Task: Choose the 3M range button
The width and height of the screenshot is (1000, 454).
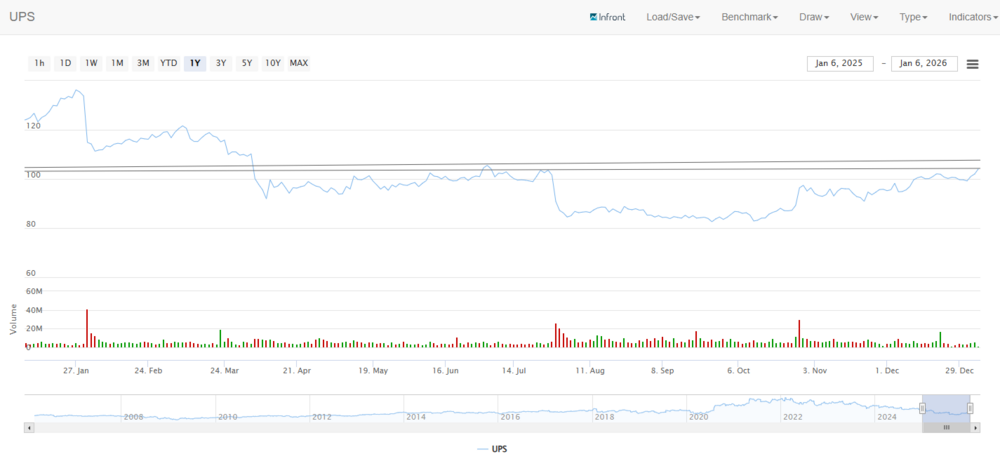Action: [143, 63]
